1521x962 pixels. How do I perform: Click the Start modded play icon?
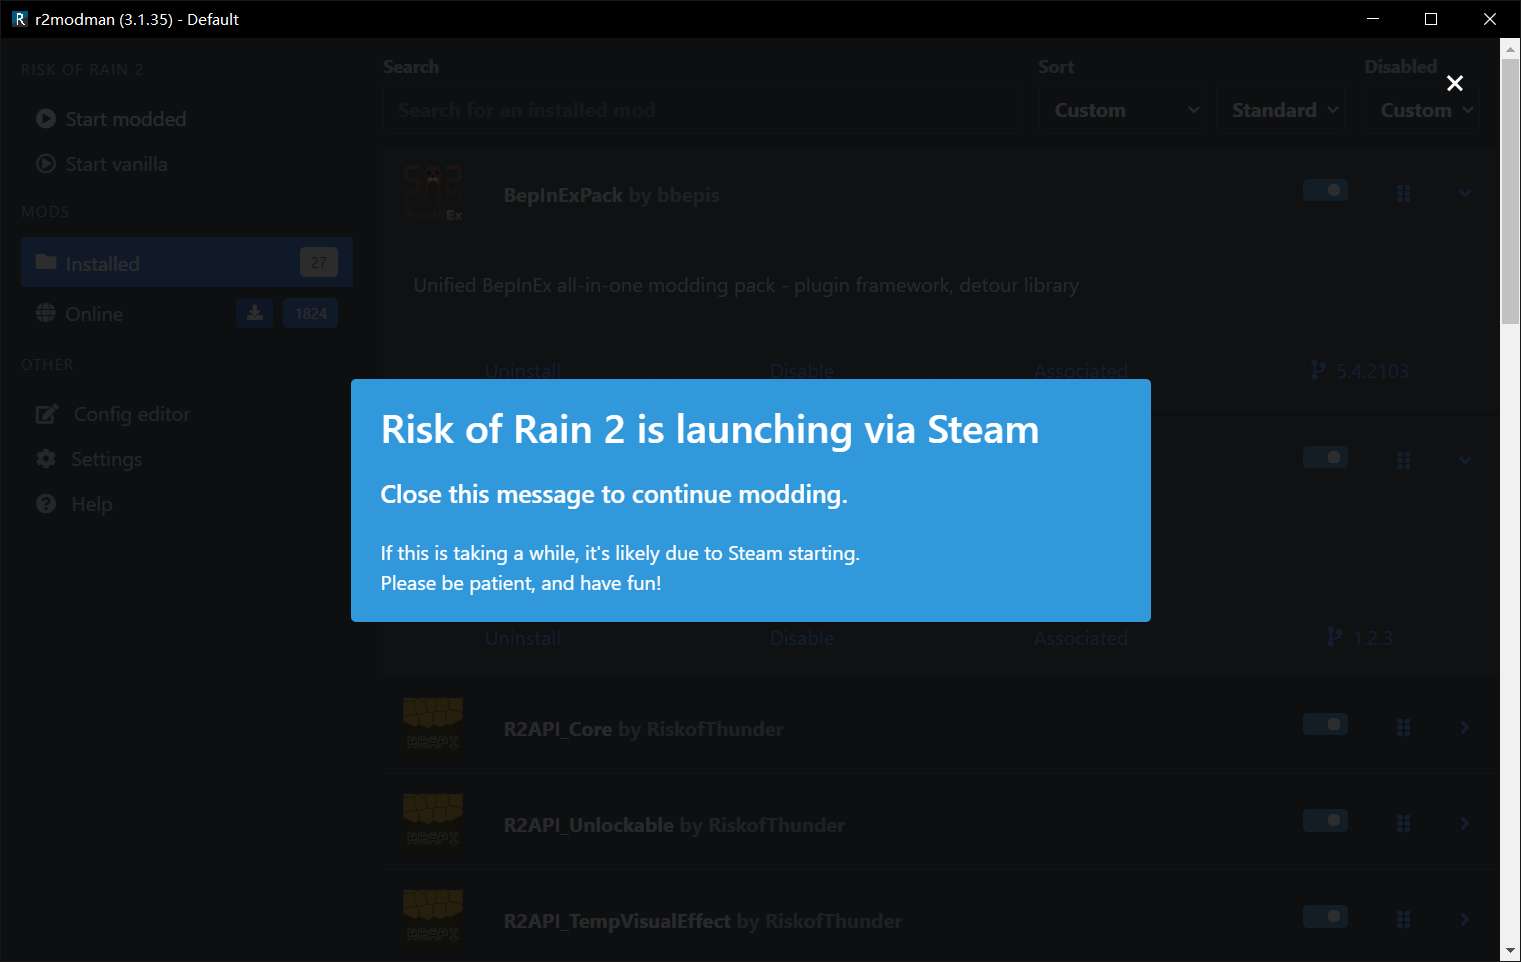[x=46, y=119]
